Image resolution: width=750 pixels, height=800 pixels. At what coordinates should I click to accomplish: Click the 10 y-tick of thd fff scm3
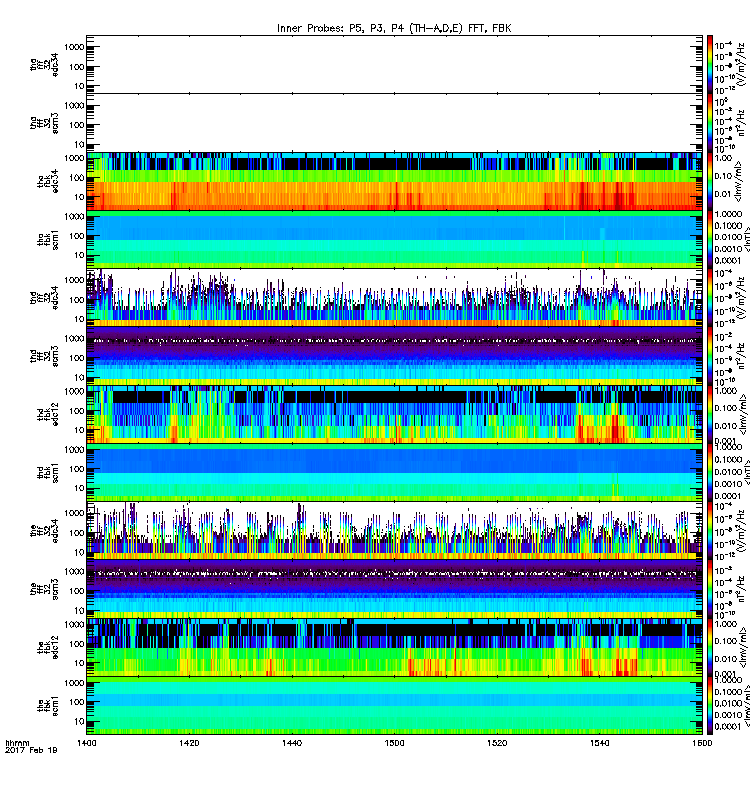[79, 378]
